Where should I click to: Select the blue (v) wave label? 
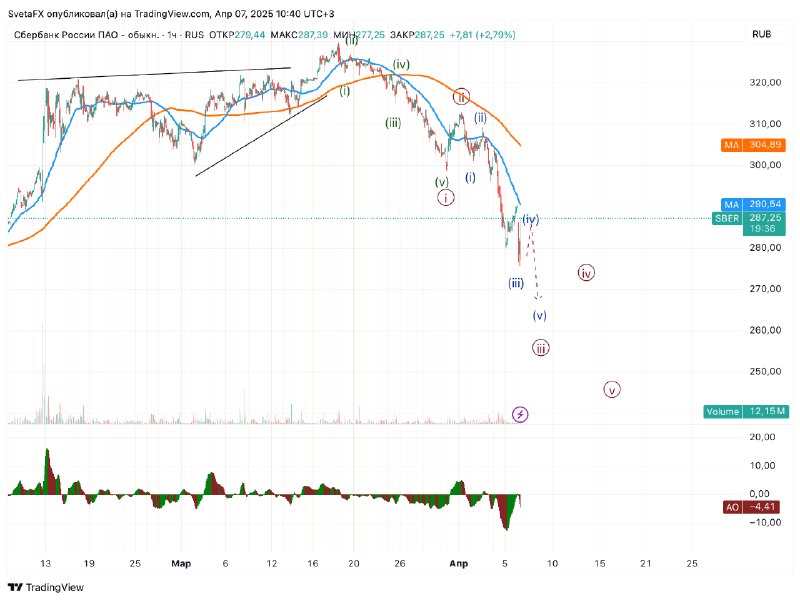point(540,315)
